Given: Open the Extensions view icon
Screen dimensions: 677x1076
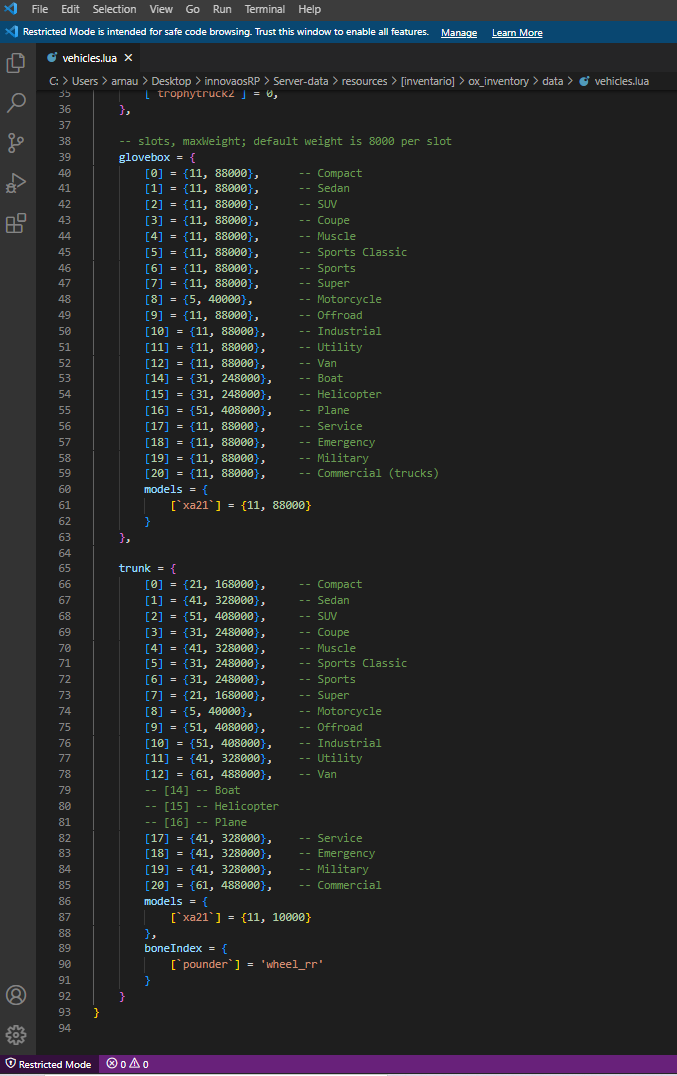Looking at the screenshot, I should click(16, 223).
